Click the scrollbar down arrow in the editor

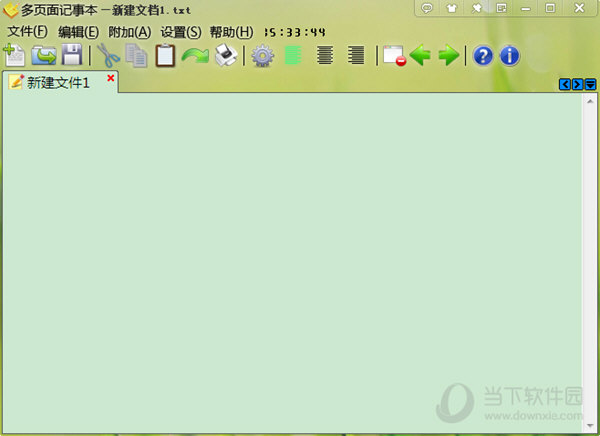click(590, 426)
